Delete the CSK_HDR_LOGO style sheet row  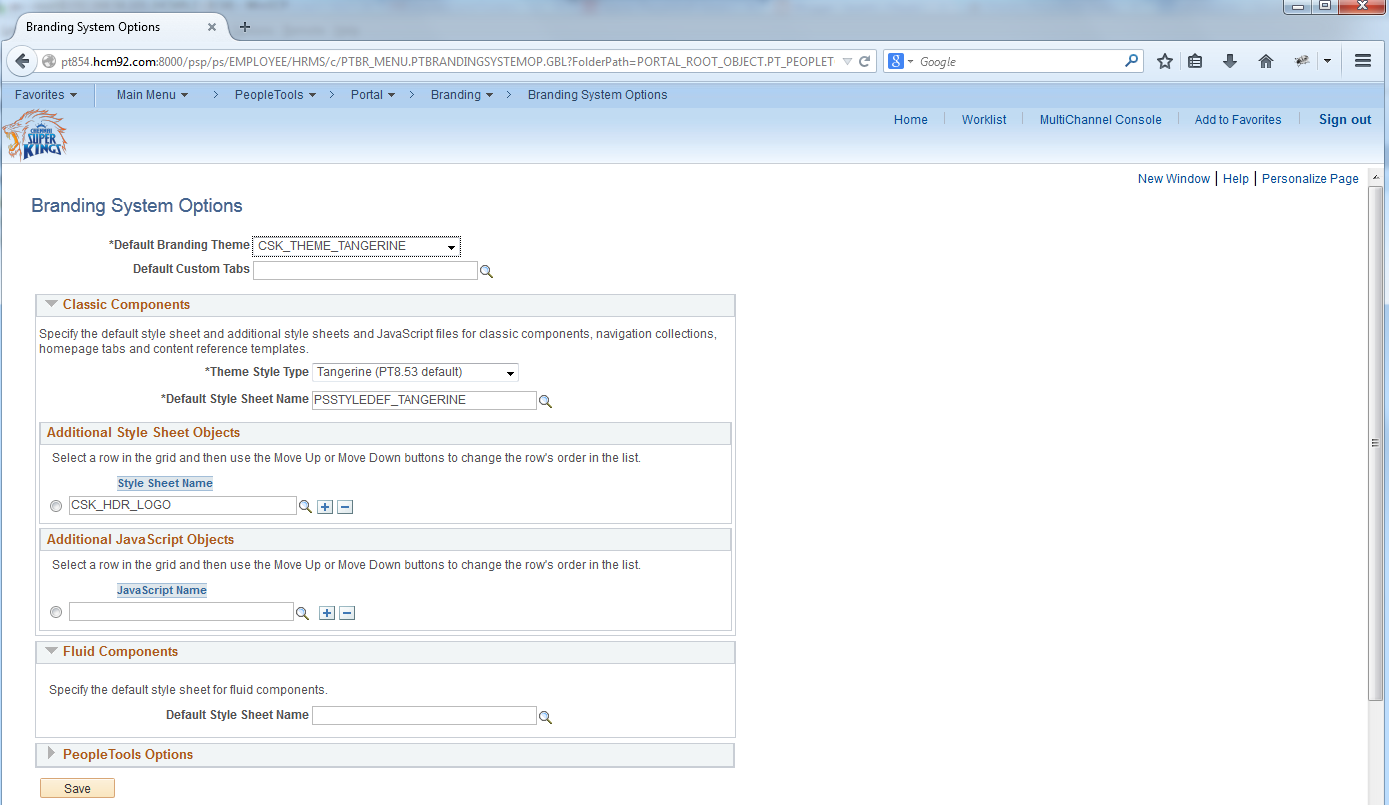[x=345, y=506]
